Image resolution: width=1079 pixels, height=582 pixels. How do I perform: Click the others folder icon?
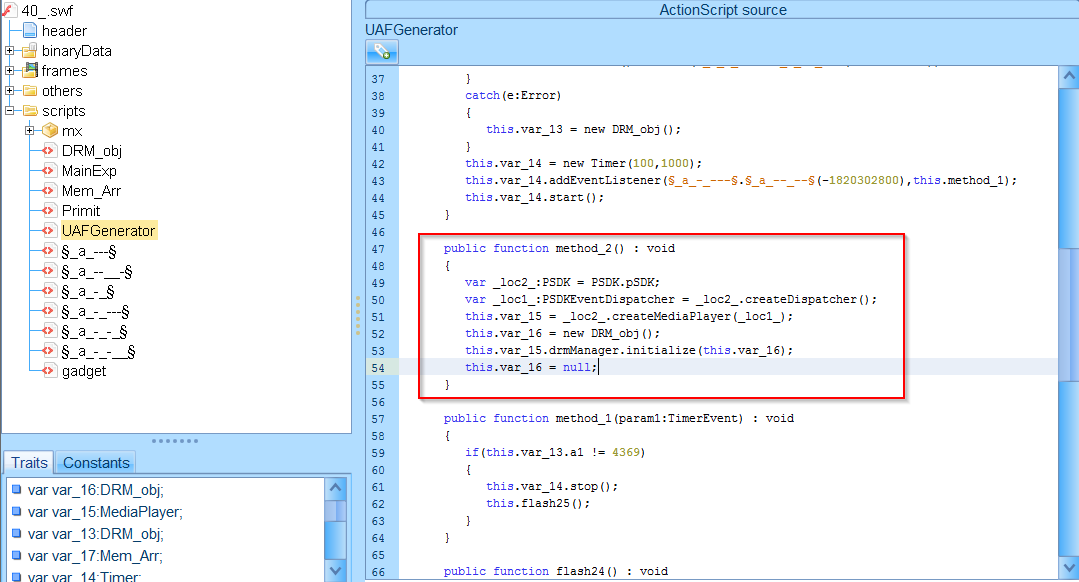point(30,91)
